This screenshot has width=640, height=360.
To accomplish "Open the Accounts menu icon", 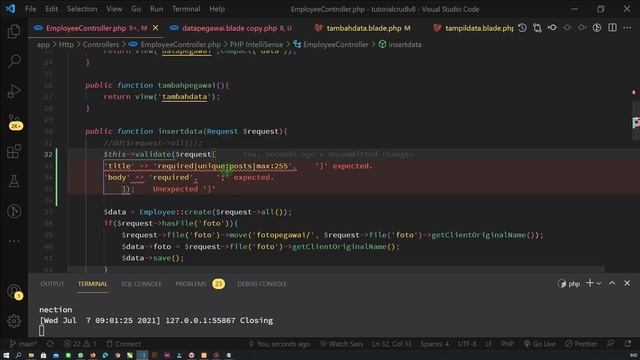I will click(15, 292).
